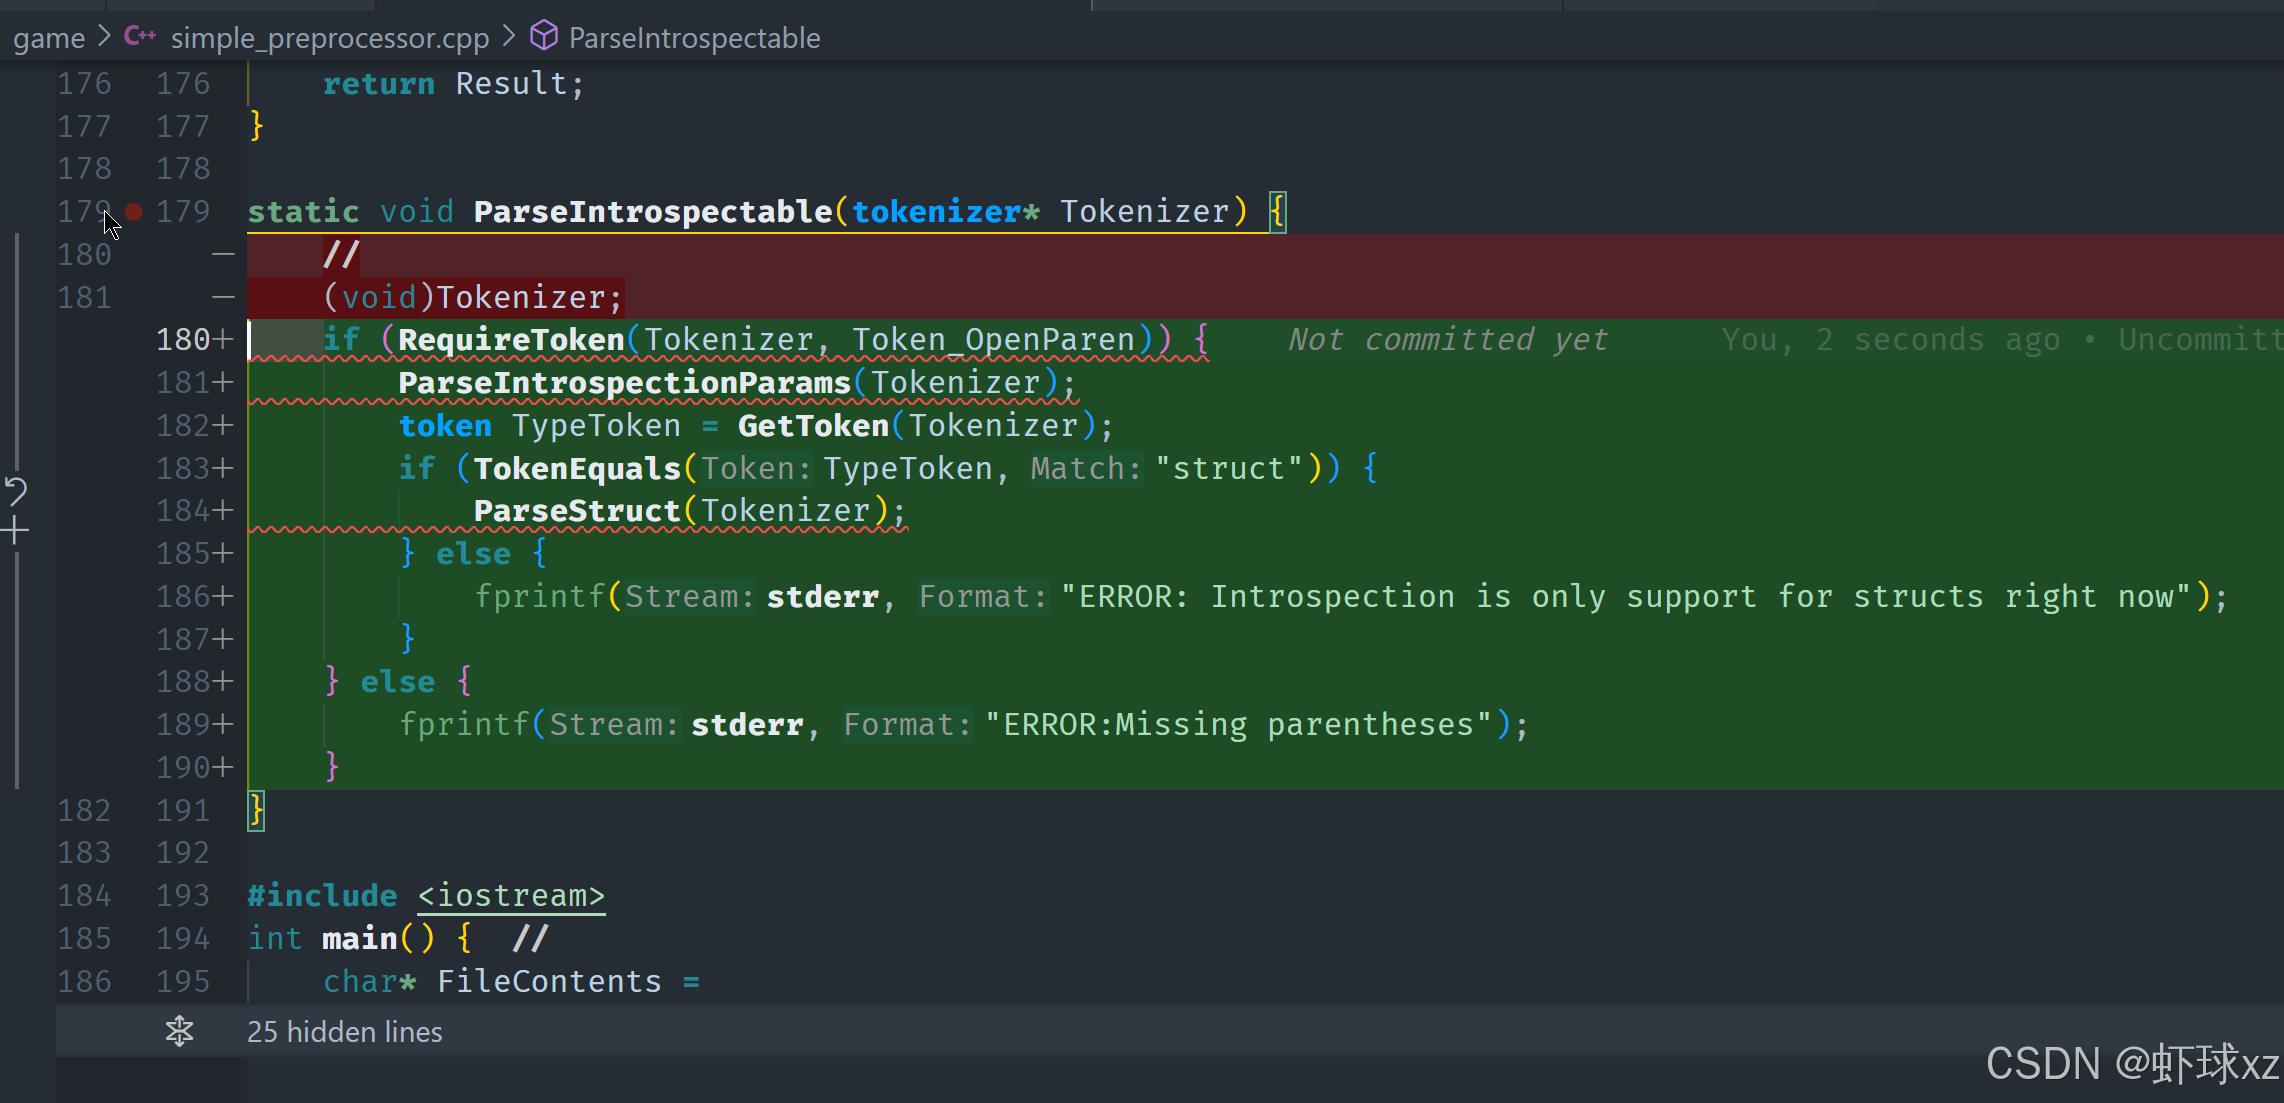Open the <iostream> include link

point(511,895)
